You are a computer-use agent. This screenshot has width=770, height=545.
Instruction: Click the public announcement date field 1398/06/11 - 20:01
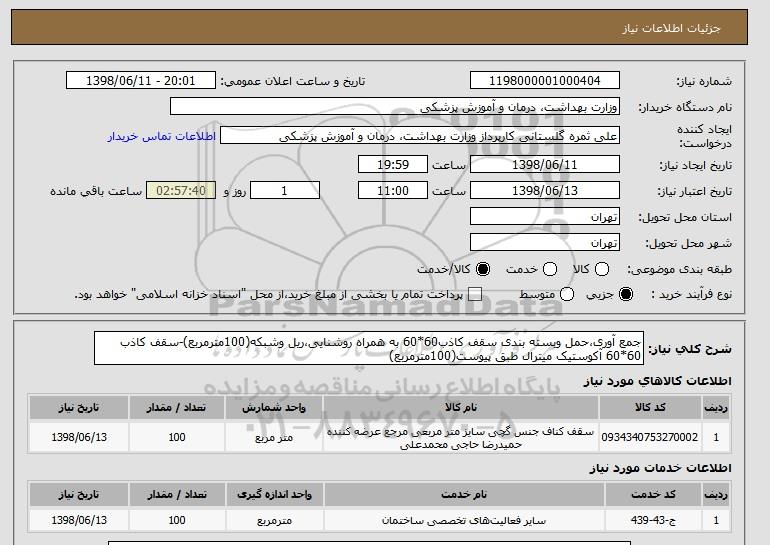141,81
